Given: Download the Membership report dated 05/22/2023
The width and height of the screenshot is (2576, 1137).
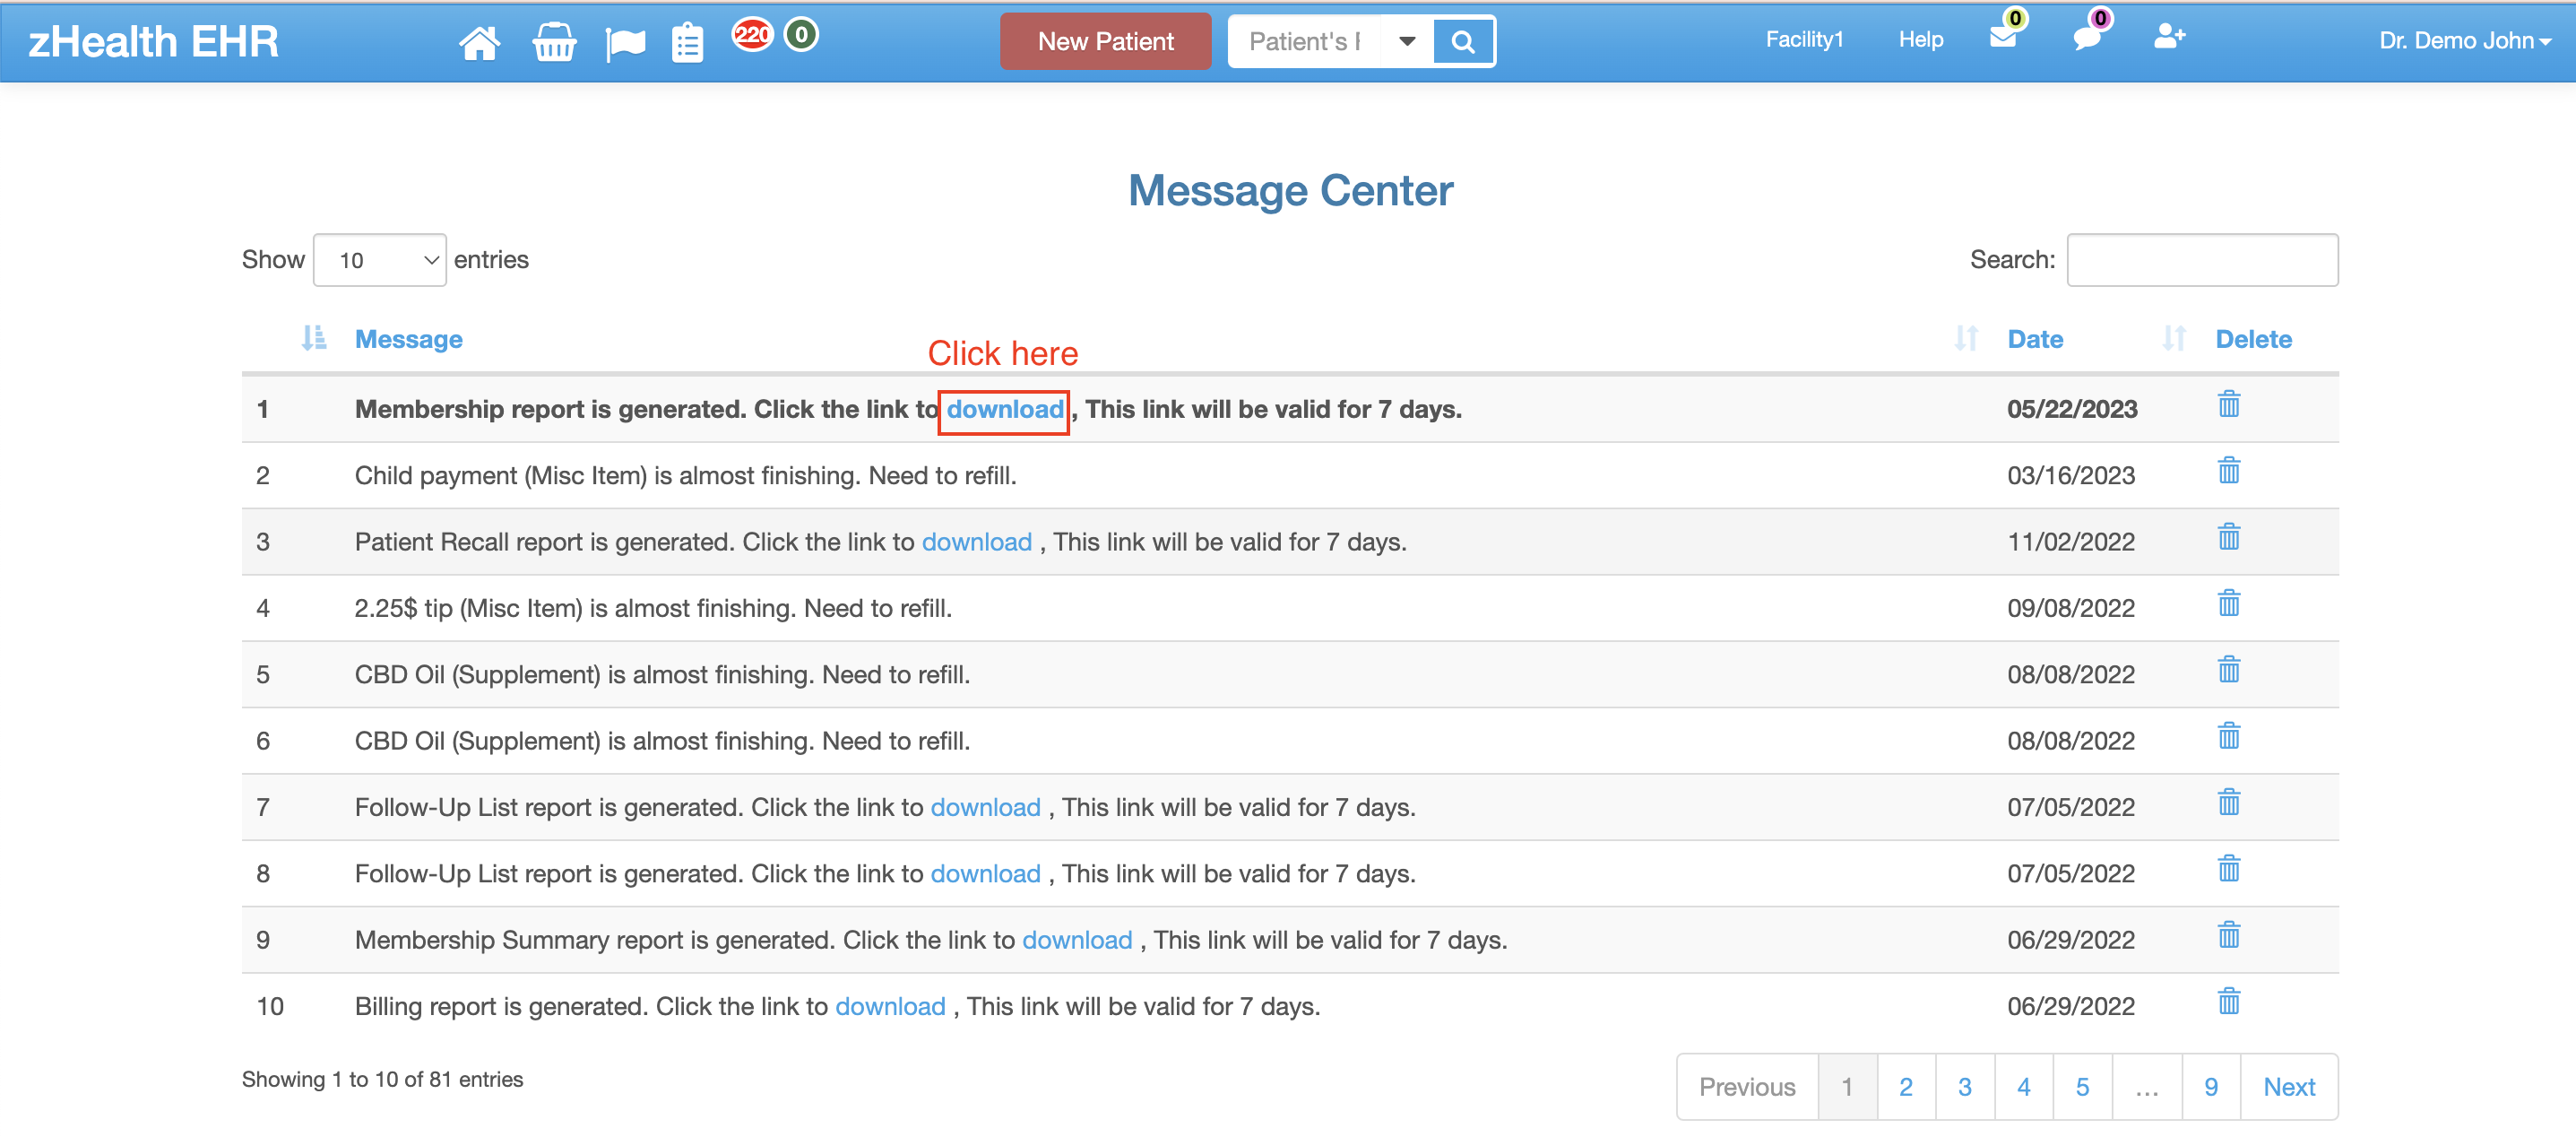Looking at the screenshot, I should 1004,409.
